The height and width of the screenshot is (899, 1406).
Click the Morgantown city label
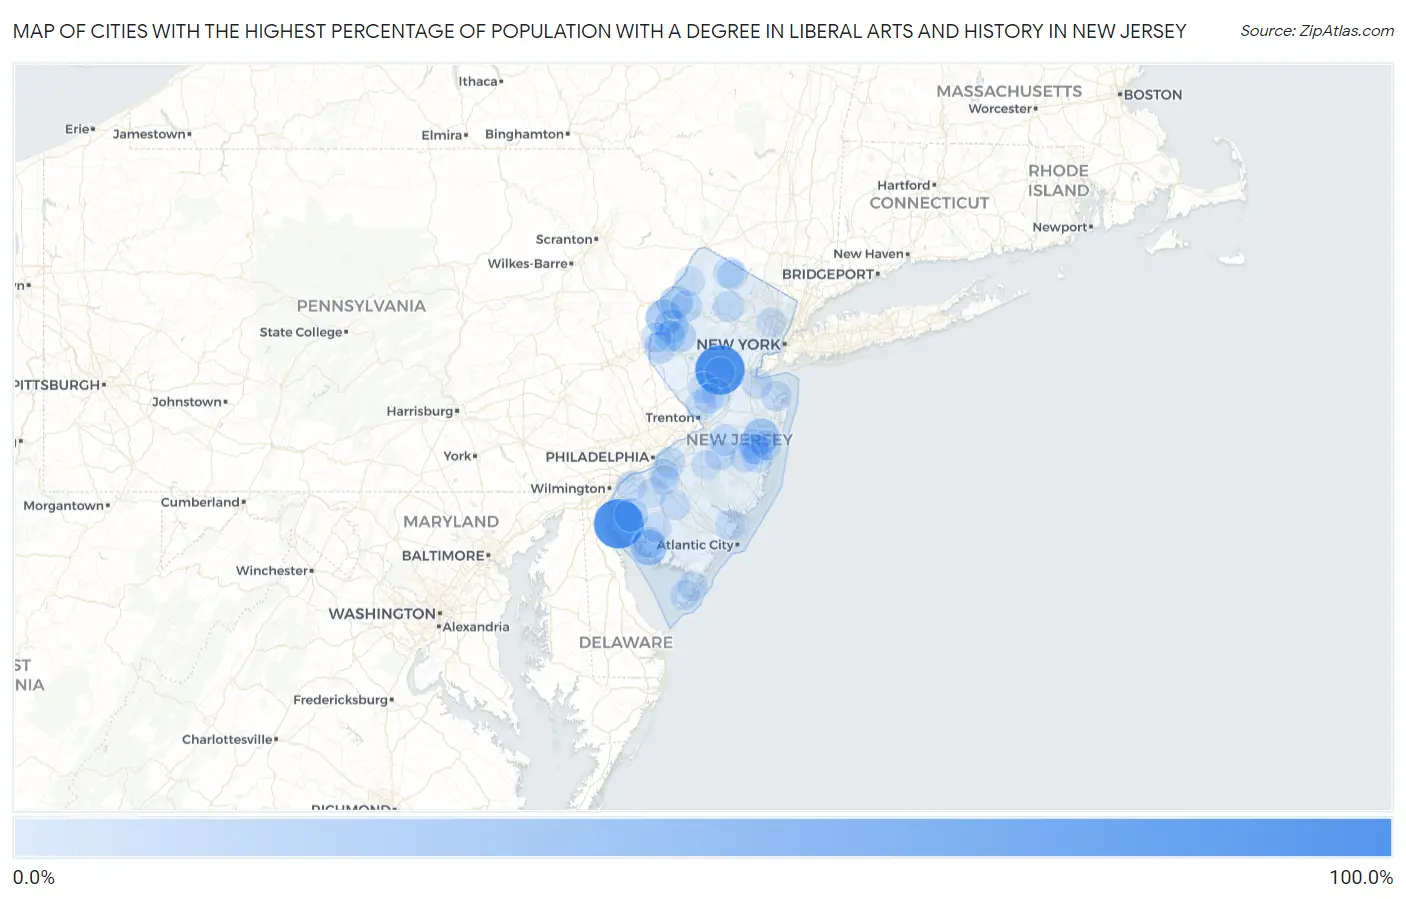coord(64,506)
